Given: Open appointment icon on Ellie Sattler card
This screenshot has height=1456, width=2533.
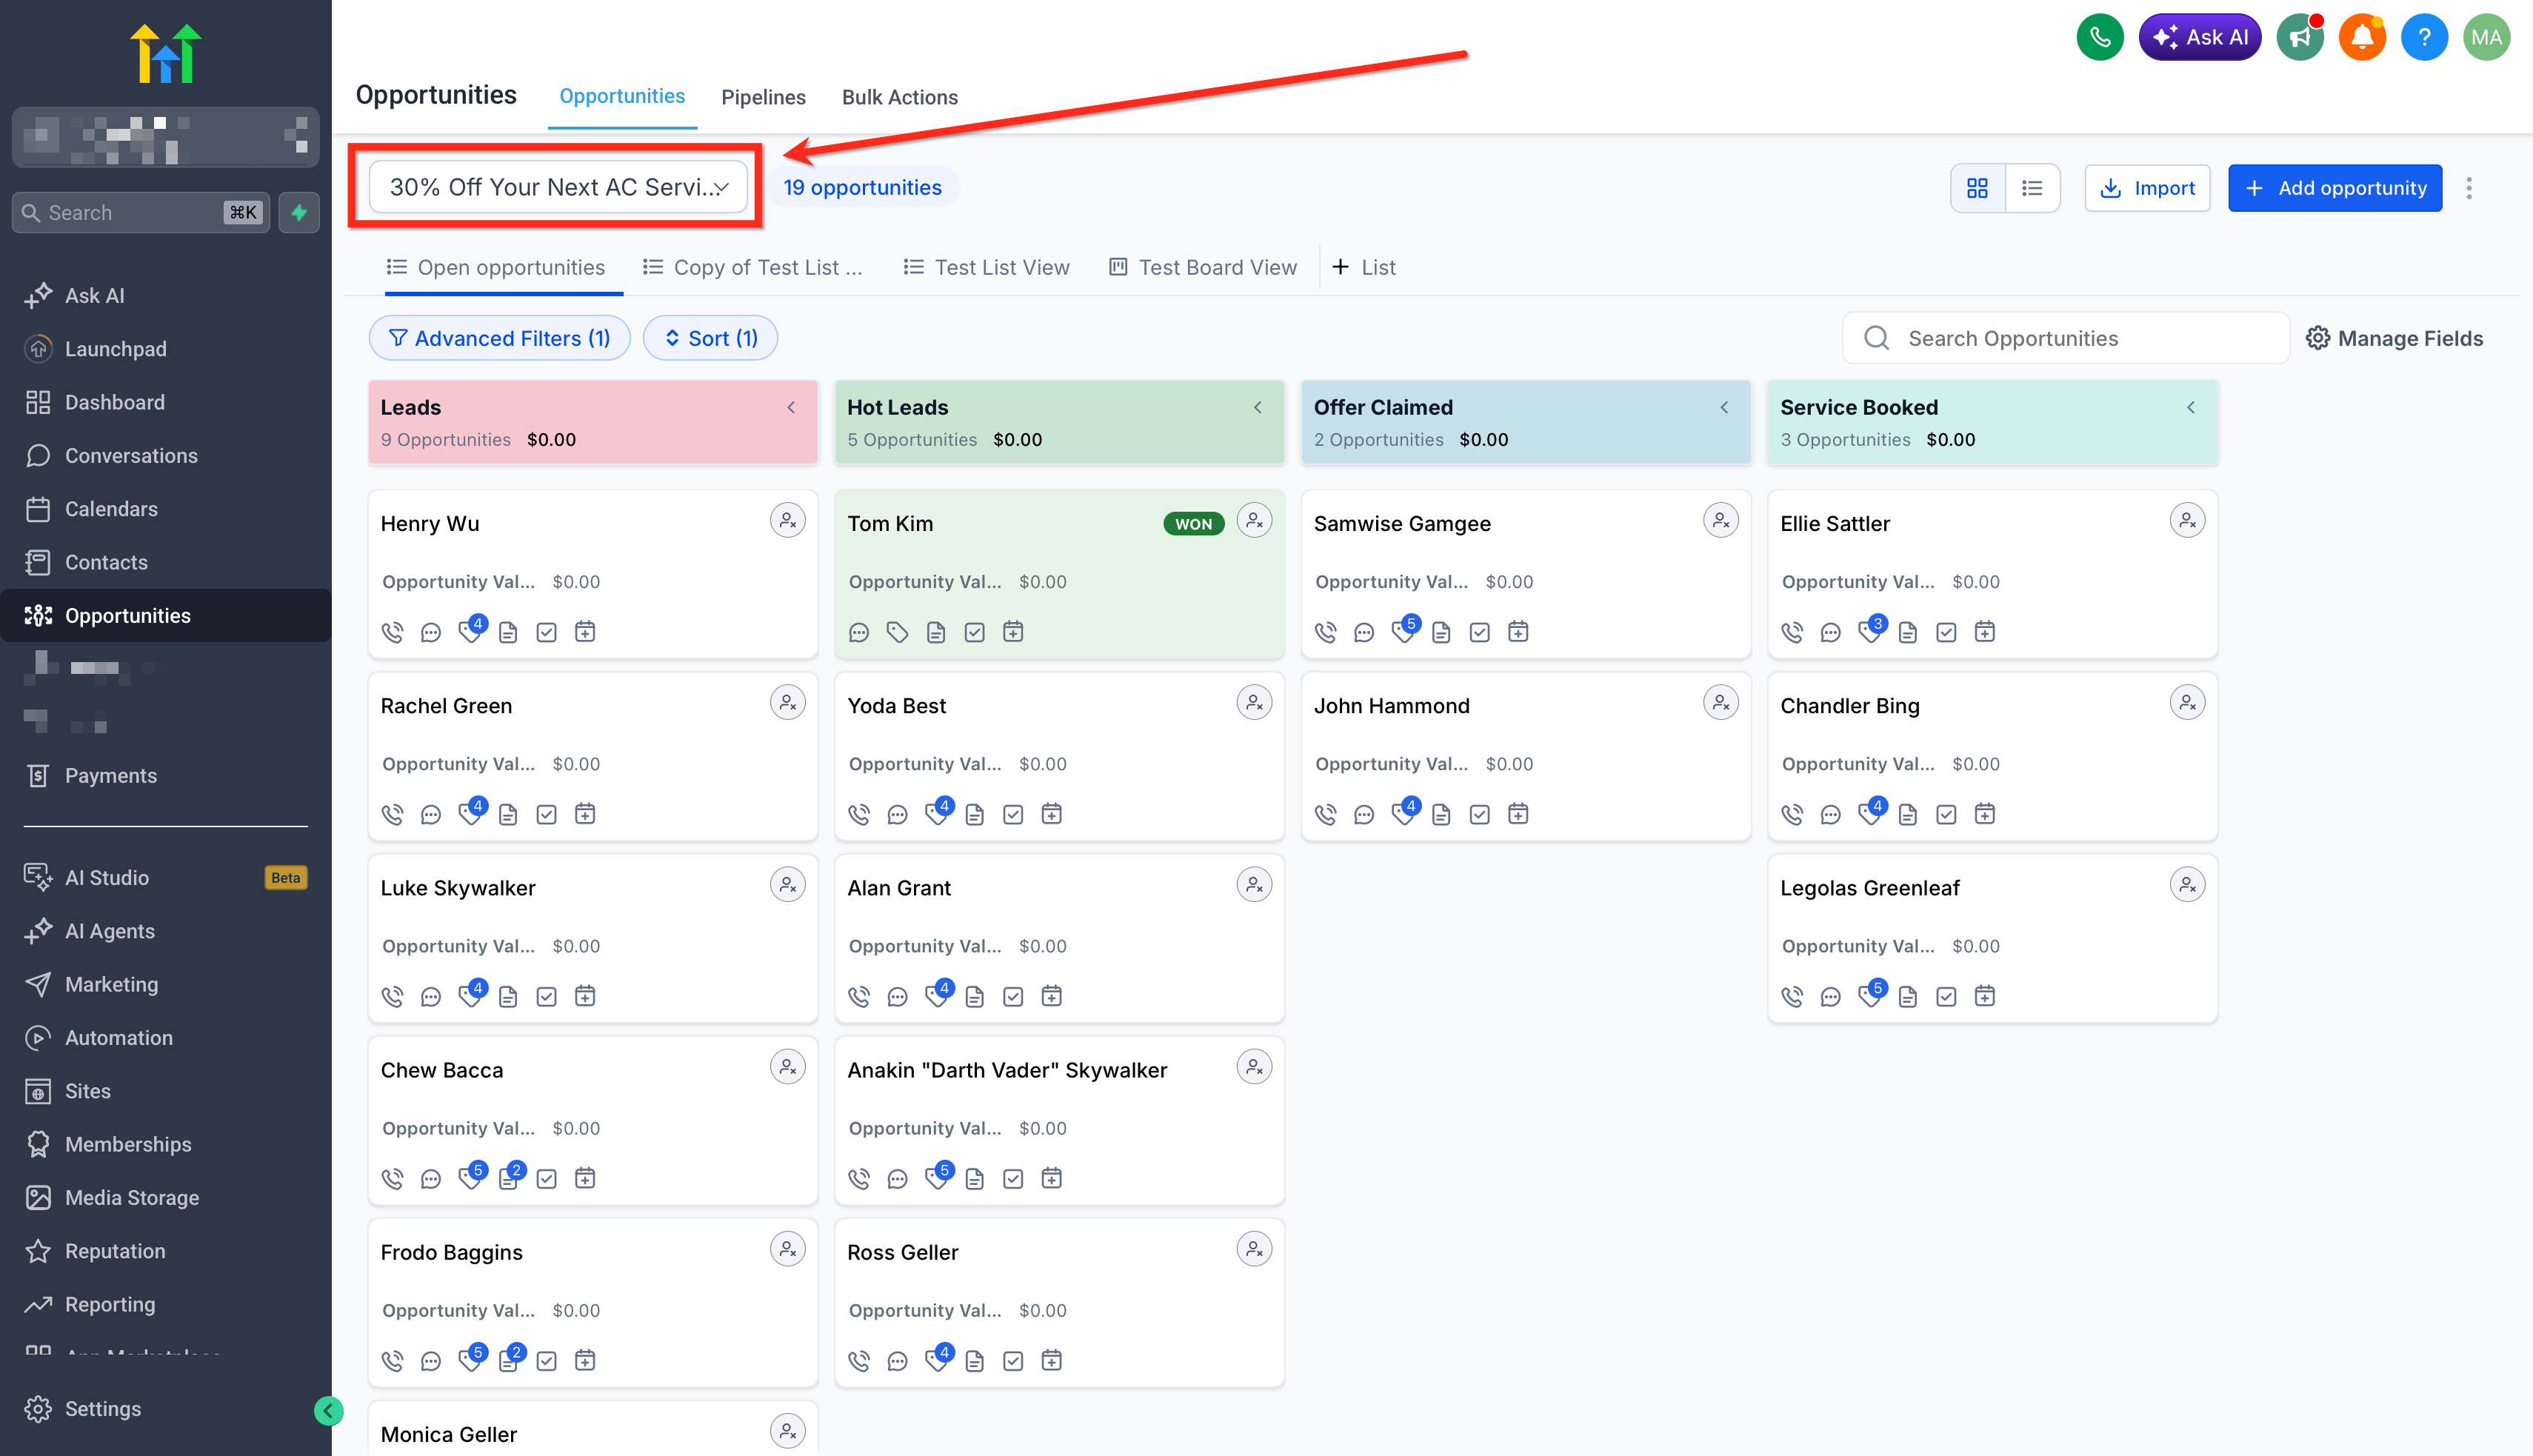Looking at the screenshot, I should click(1985, 632).
